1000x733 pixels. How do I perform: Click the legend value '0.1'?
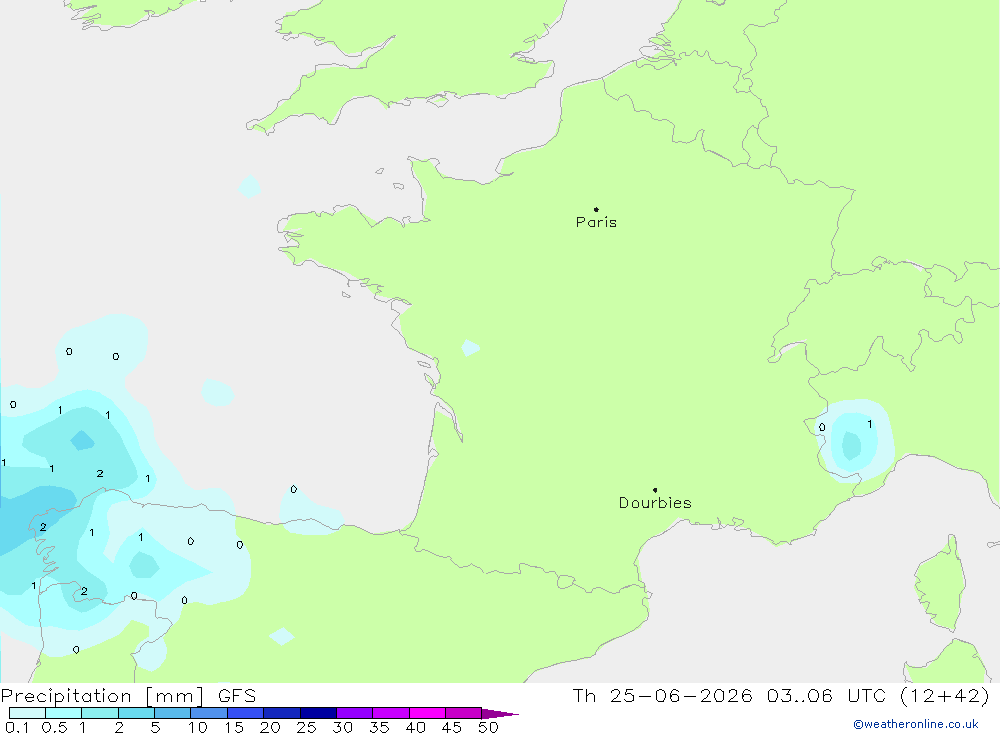coord(17,727)
